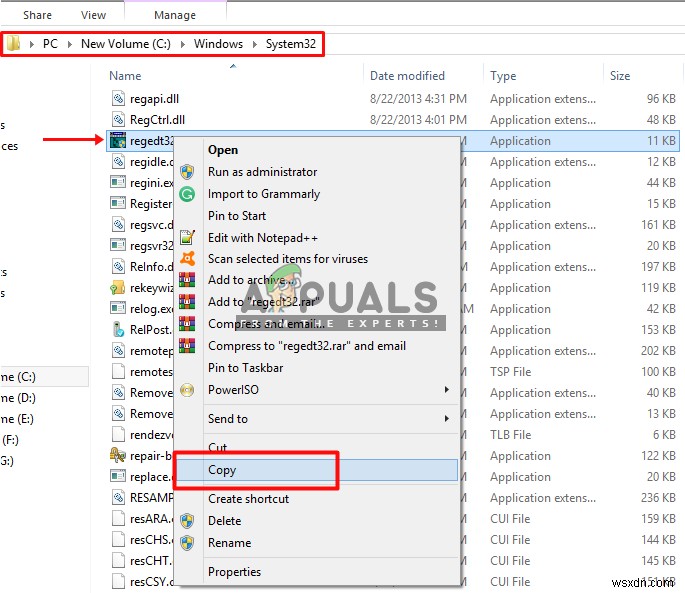Click the Notepad++ icon in context menu
This screenshot has height=593, width=685.
(187, 237)
